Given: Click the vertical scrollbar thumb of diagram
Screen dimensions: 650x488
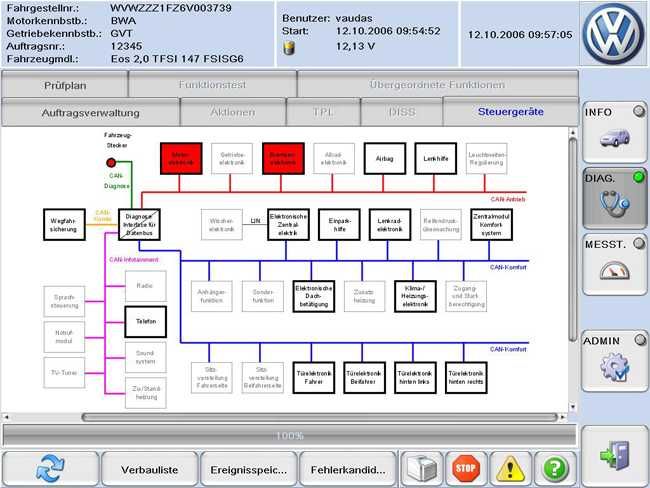Looking at the screenshot, I should pyautogui.click(x=572, y=240).
